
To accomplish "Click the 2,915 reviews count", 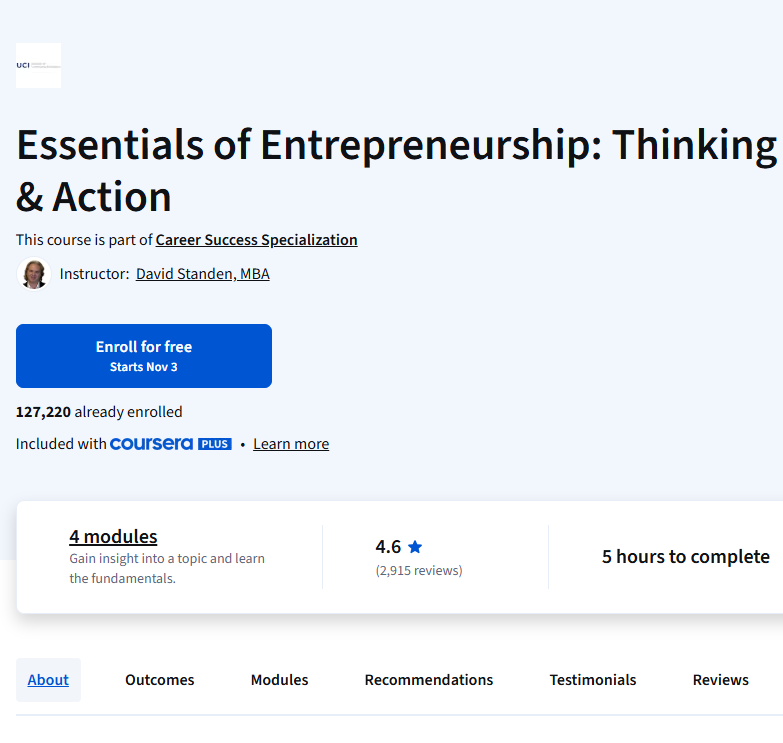I will 419,571.
